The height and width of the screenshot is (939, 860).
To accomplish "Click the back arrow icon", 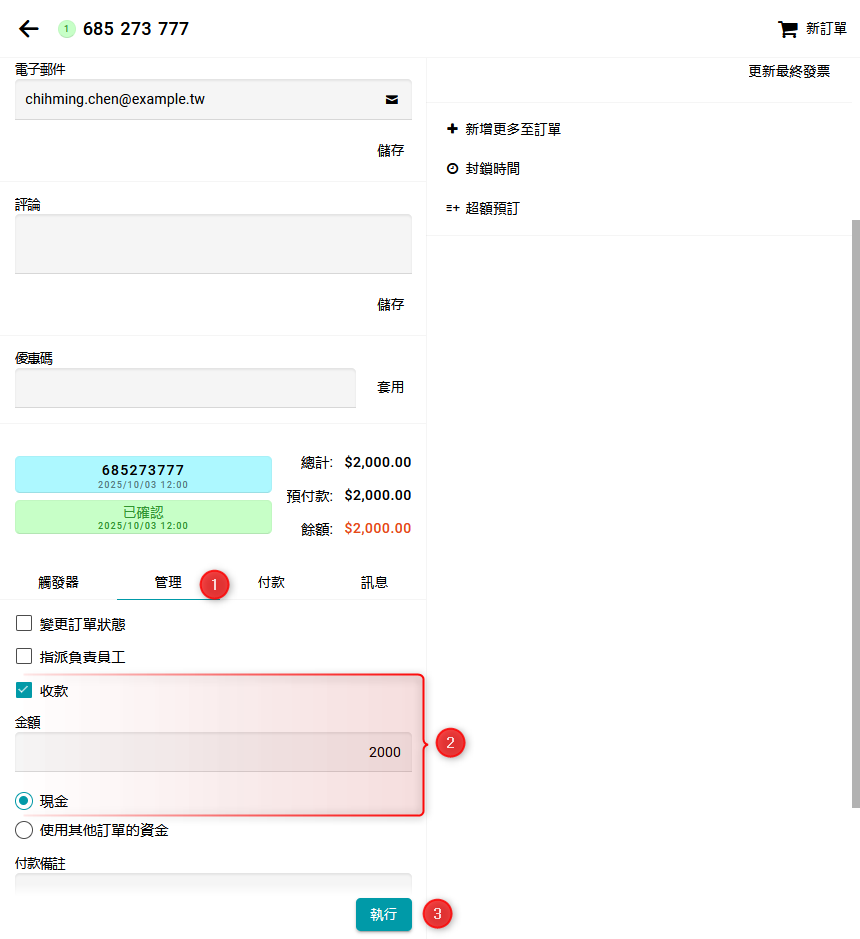I will point(29,29).
